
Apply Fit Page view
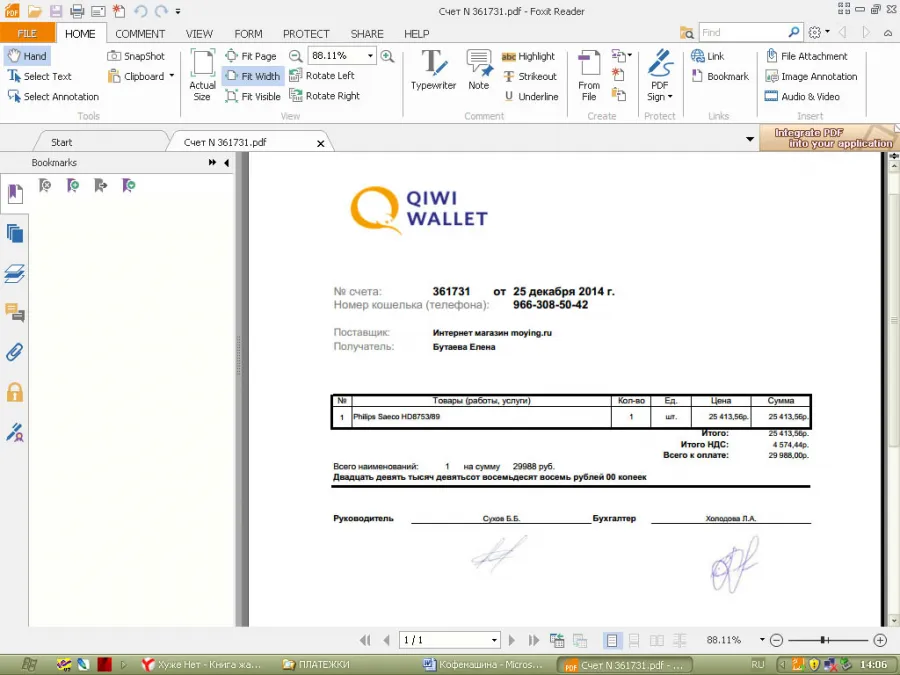click(251, 56)
